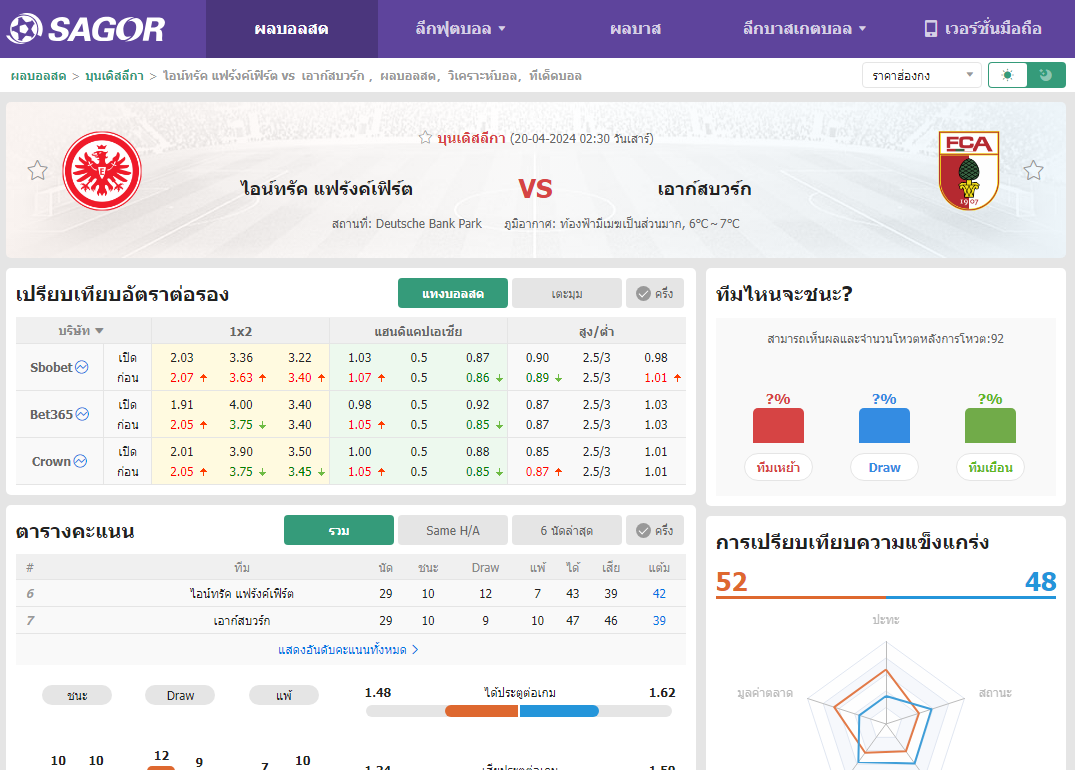Favorite the Augsburg away team star
This screenshot has height=770, width=1075.
click(1033, 170)
